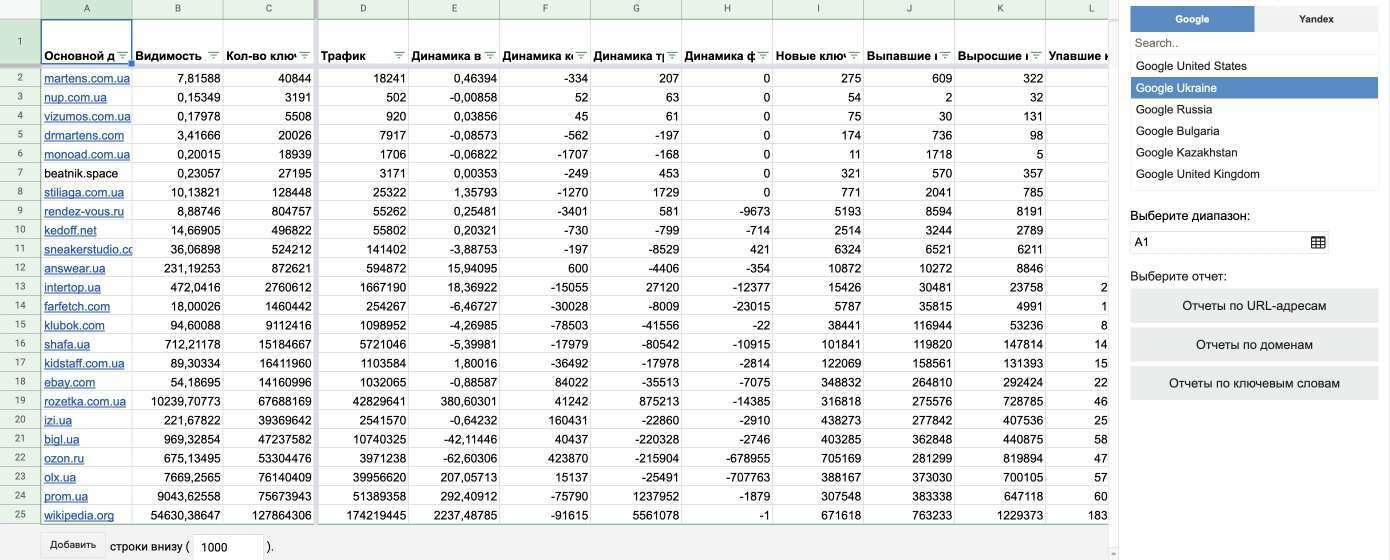This screenshot has height=560, width=1390.
Task: Click the Добавить button
Action: click(73, 545)
